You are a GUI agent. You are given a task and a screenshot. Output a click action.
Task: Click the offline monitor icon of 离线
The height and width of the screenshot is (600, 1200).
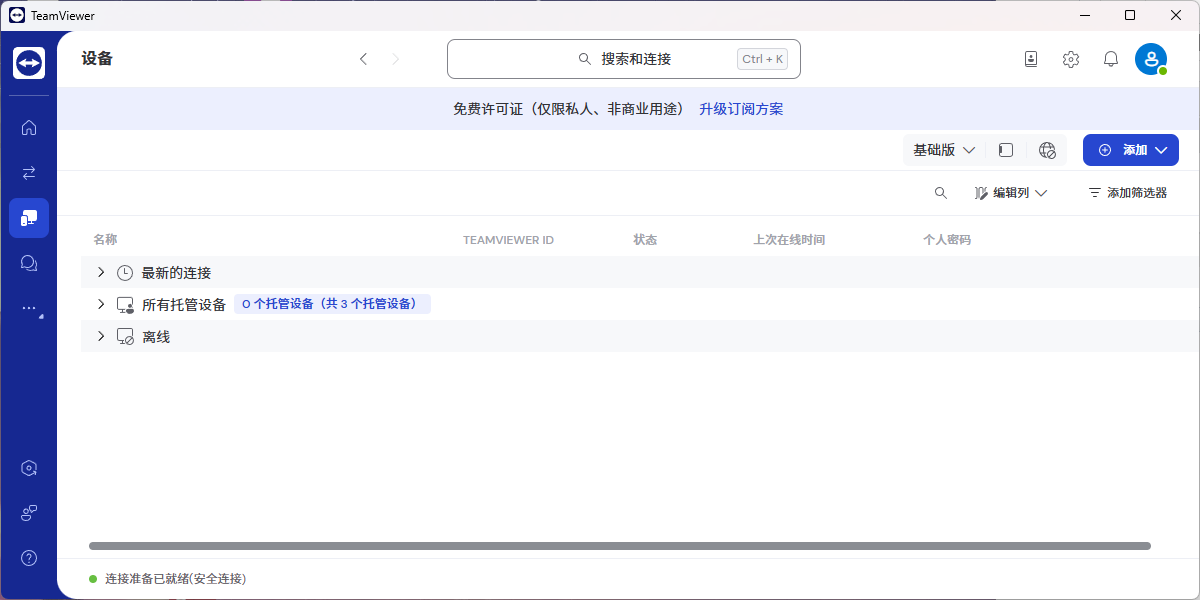(125, 337)
